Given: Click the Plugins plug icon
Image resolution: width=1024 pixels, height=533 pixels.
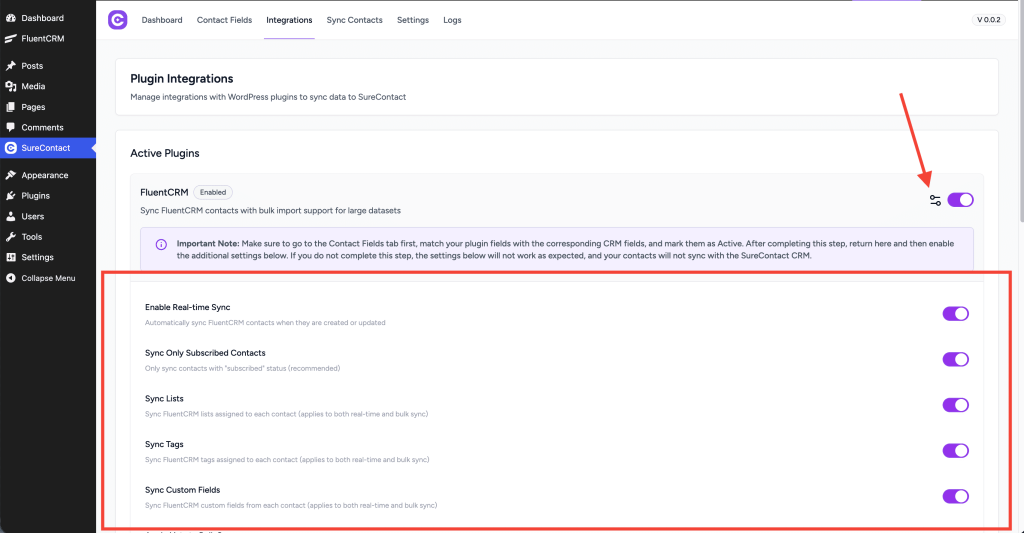Looking at the screenshot, I should coord(11,196).
